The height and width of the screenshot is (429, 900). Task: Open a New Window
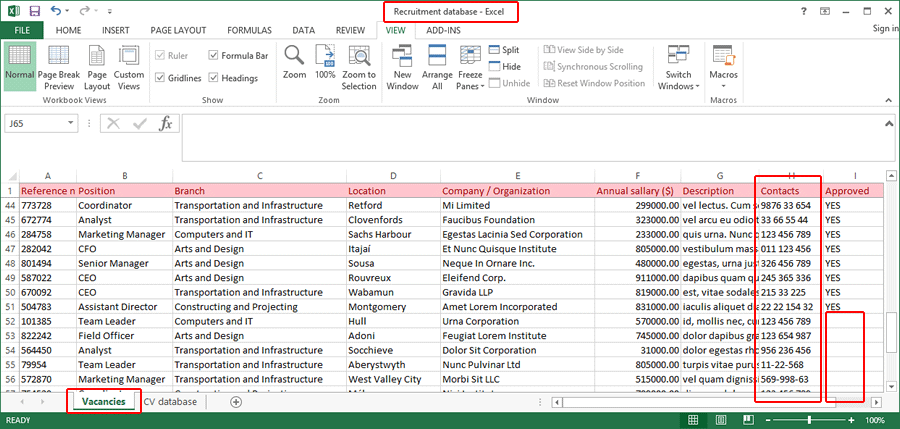tap(402, 65)
